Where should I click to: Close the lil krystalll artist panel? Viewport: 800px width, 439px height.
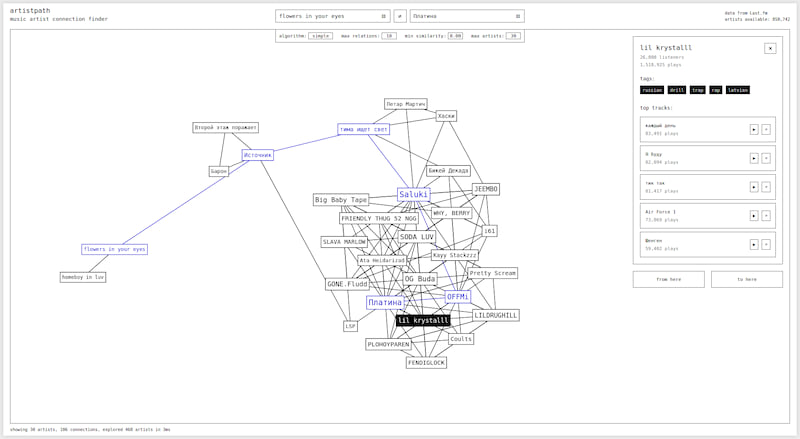click(x=770, y=48)
